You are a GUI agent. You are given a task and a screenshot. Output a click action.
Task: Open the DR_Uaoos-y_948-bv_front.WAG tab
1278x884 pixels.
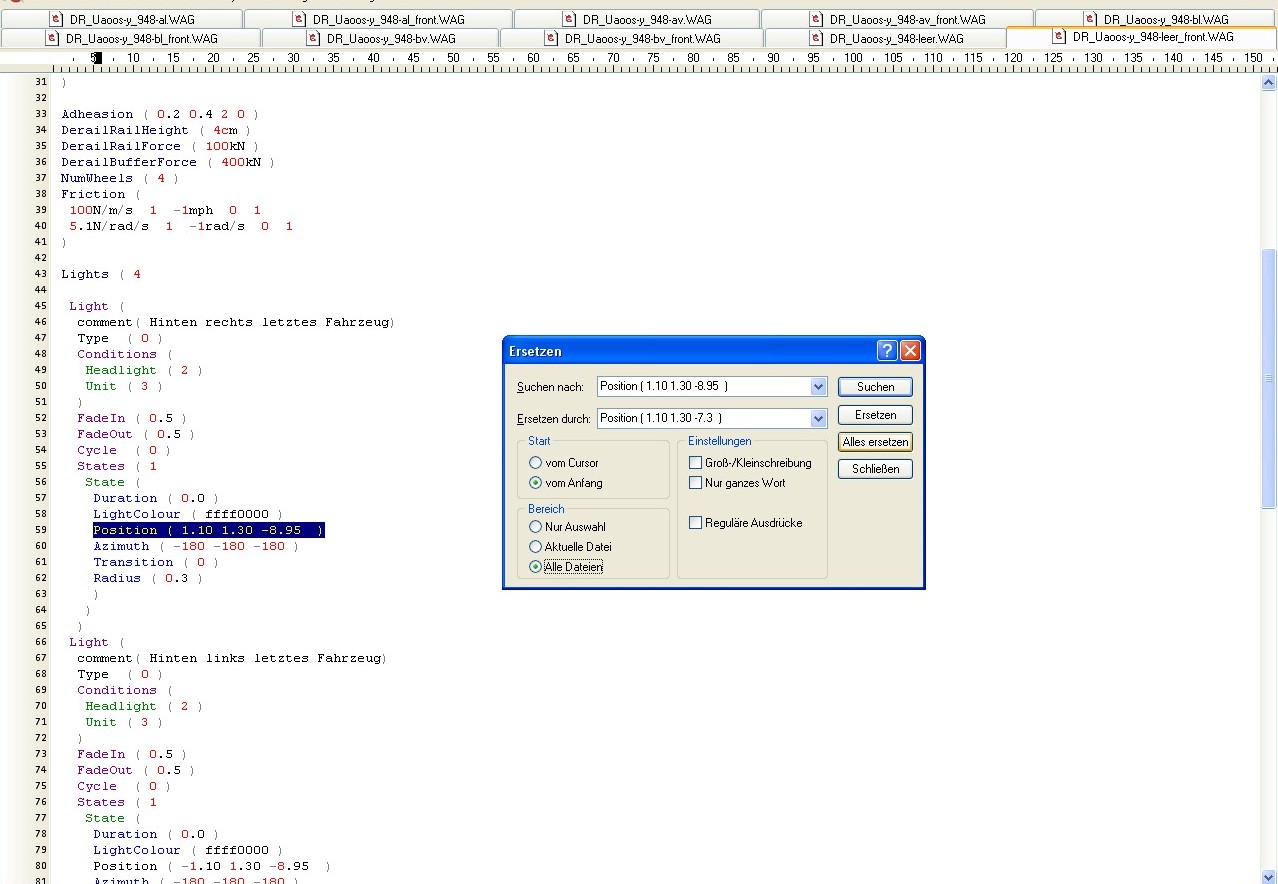641,38
